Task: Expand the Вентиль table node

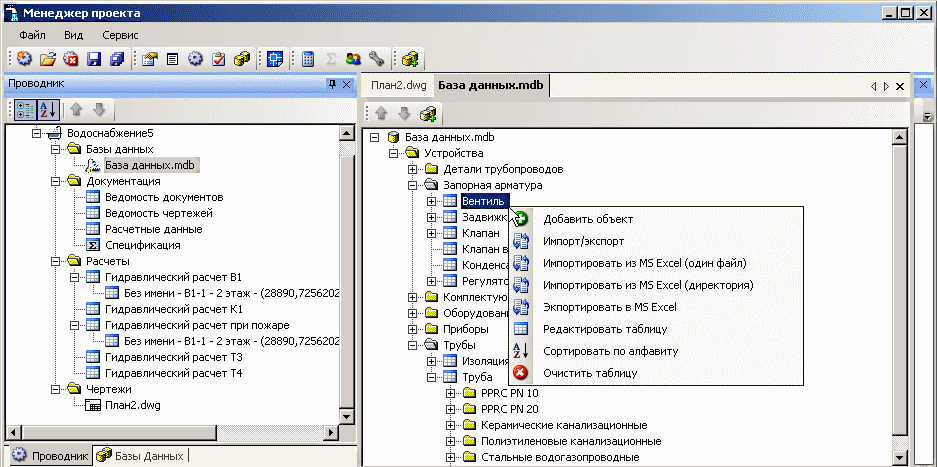Action: coord(431,202)
